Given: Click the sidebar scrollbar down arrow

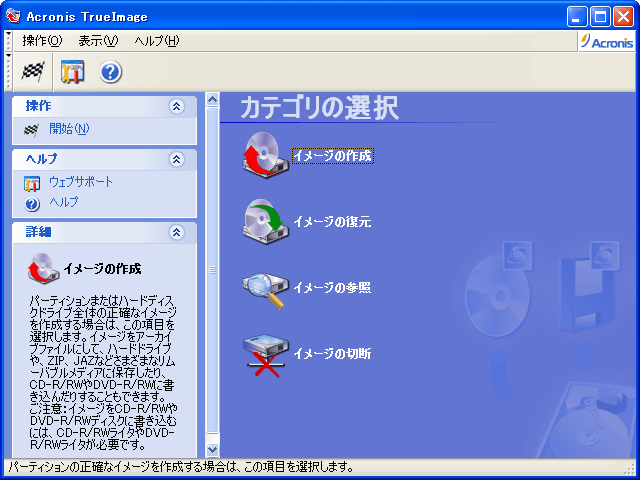Looking at the screenshot, I should coord(212,450).
